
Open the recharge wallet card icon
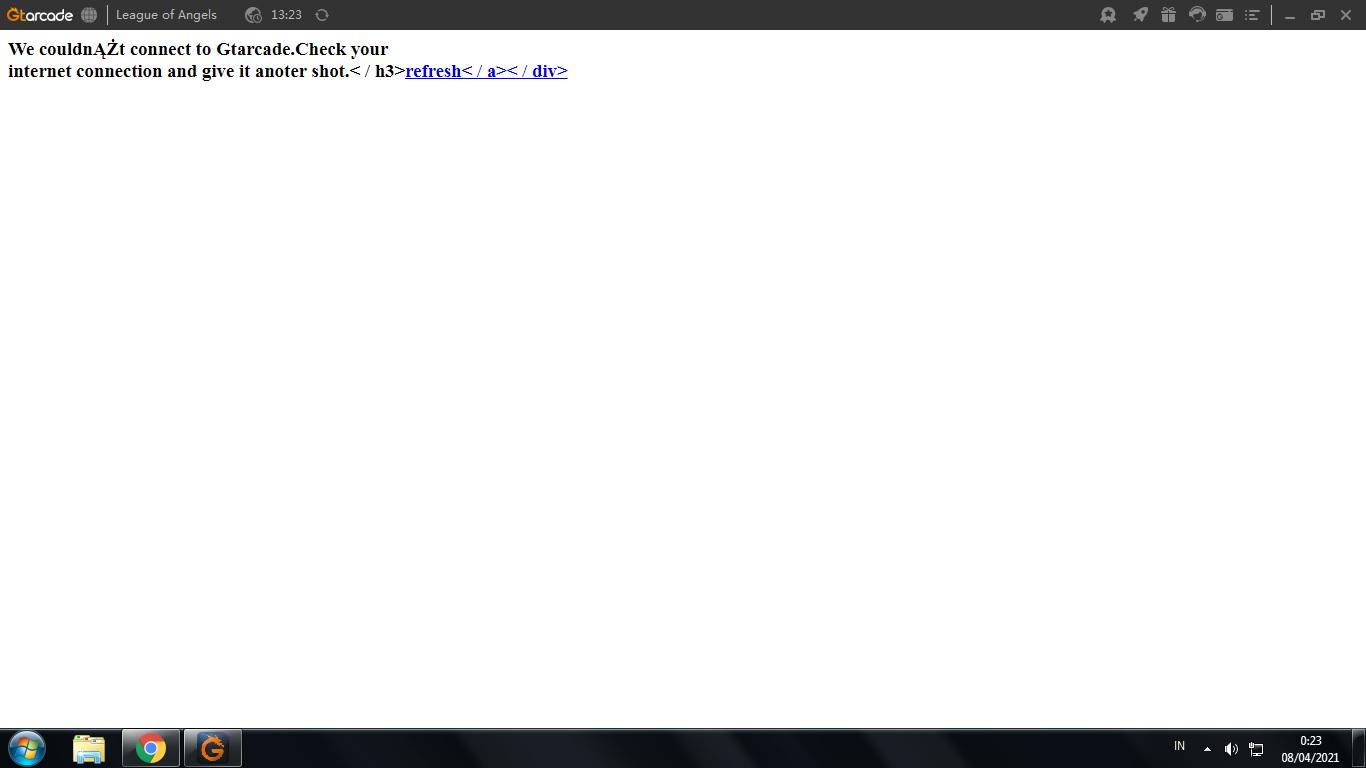pos(1224,15)
